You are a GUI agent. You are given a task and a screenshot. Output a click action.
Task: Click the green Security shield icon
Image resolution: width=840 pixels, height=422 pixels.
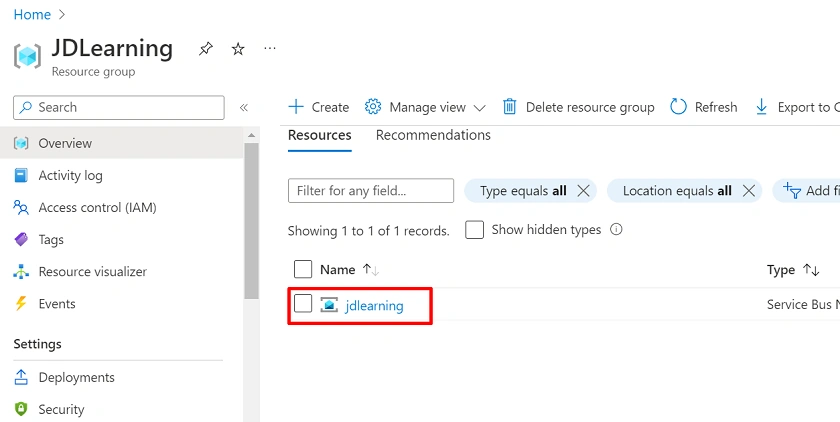point(21,410)
